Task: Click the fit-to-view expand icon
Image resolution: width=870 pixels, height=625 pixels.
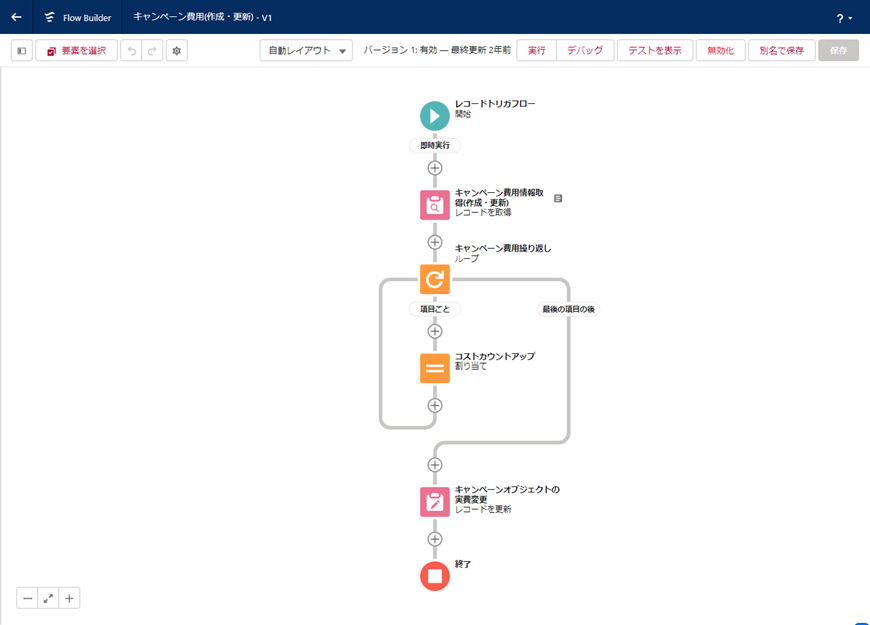Action: coord(48,598)
